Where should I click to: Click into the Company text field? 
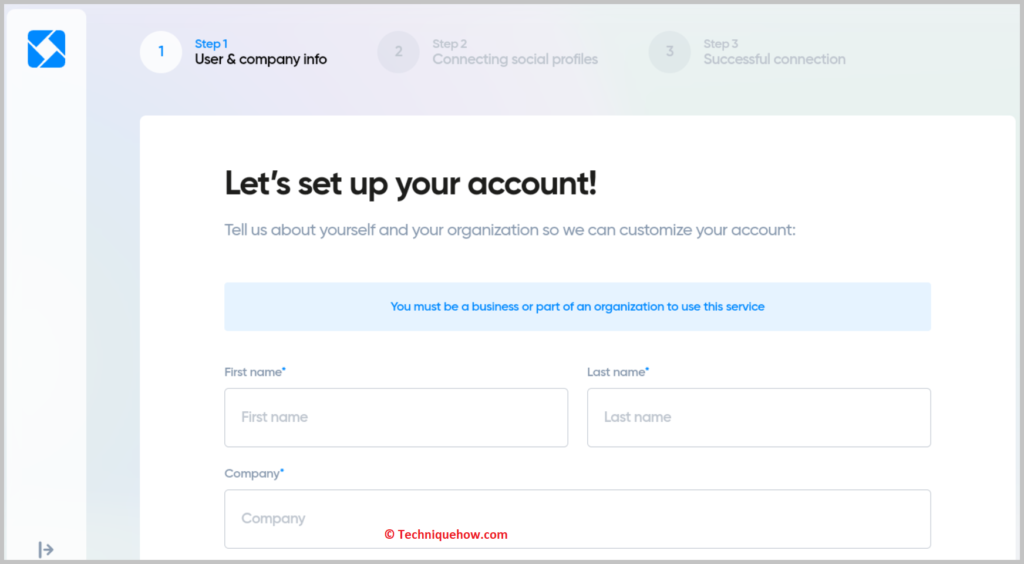[578, 519]
